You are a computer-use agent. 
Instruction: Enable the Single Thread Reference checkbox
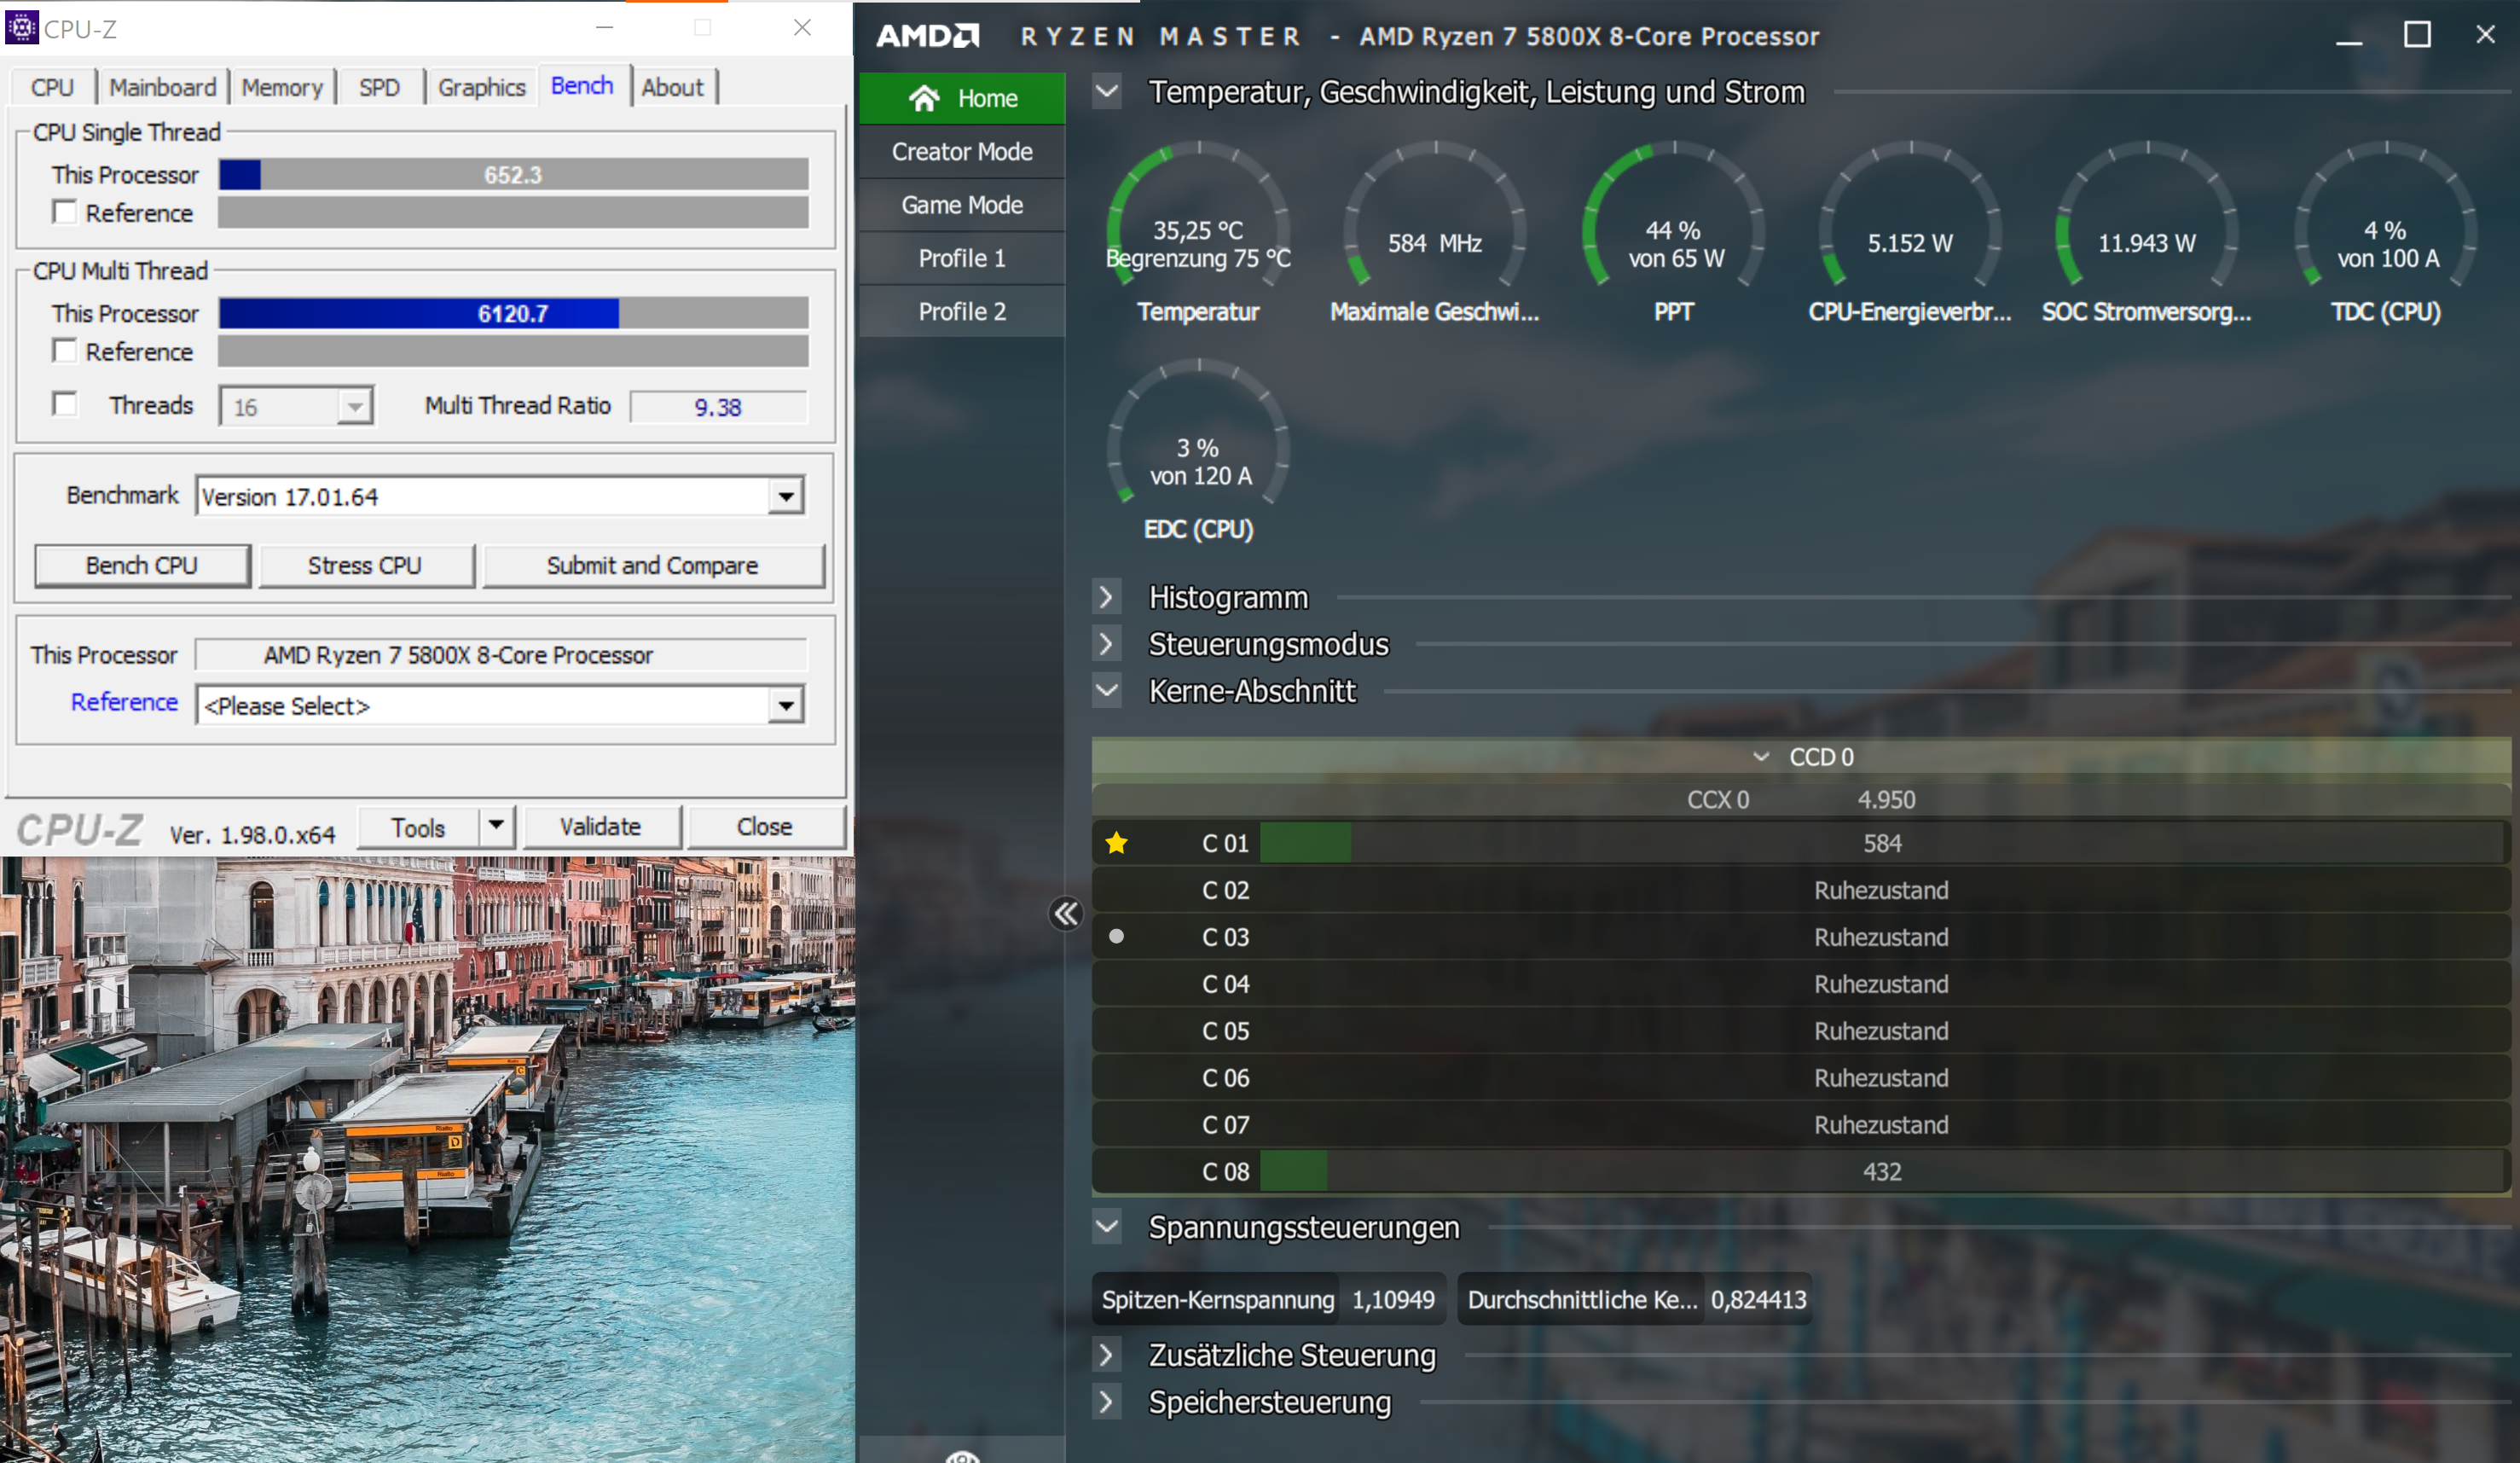click(x=65, y=213)
